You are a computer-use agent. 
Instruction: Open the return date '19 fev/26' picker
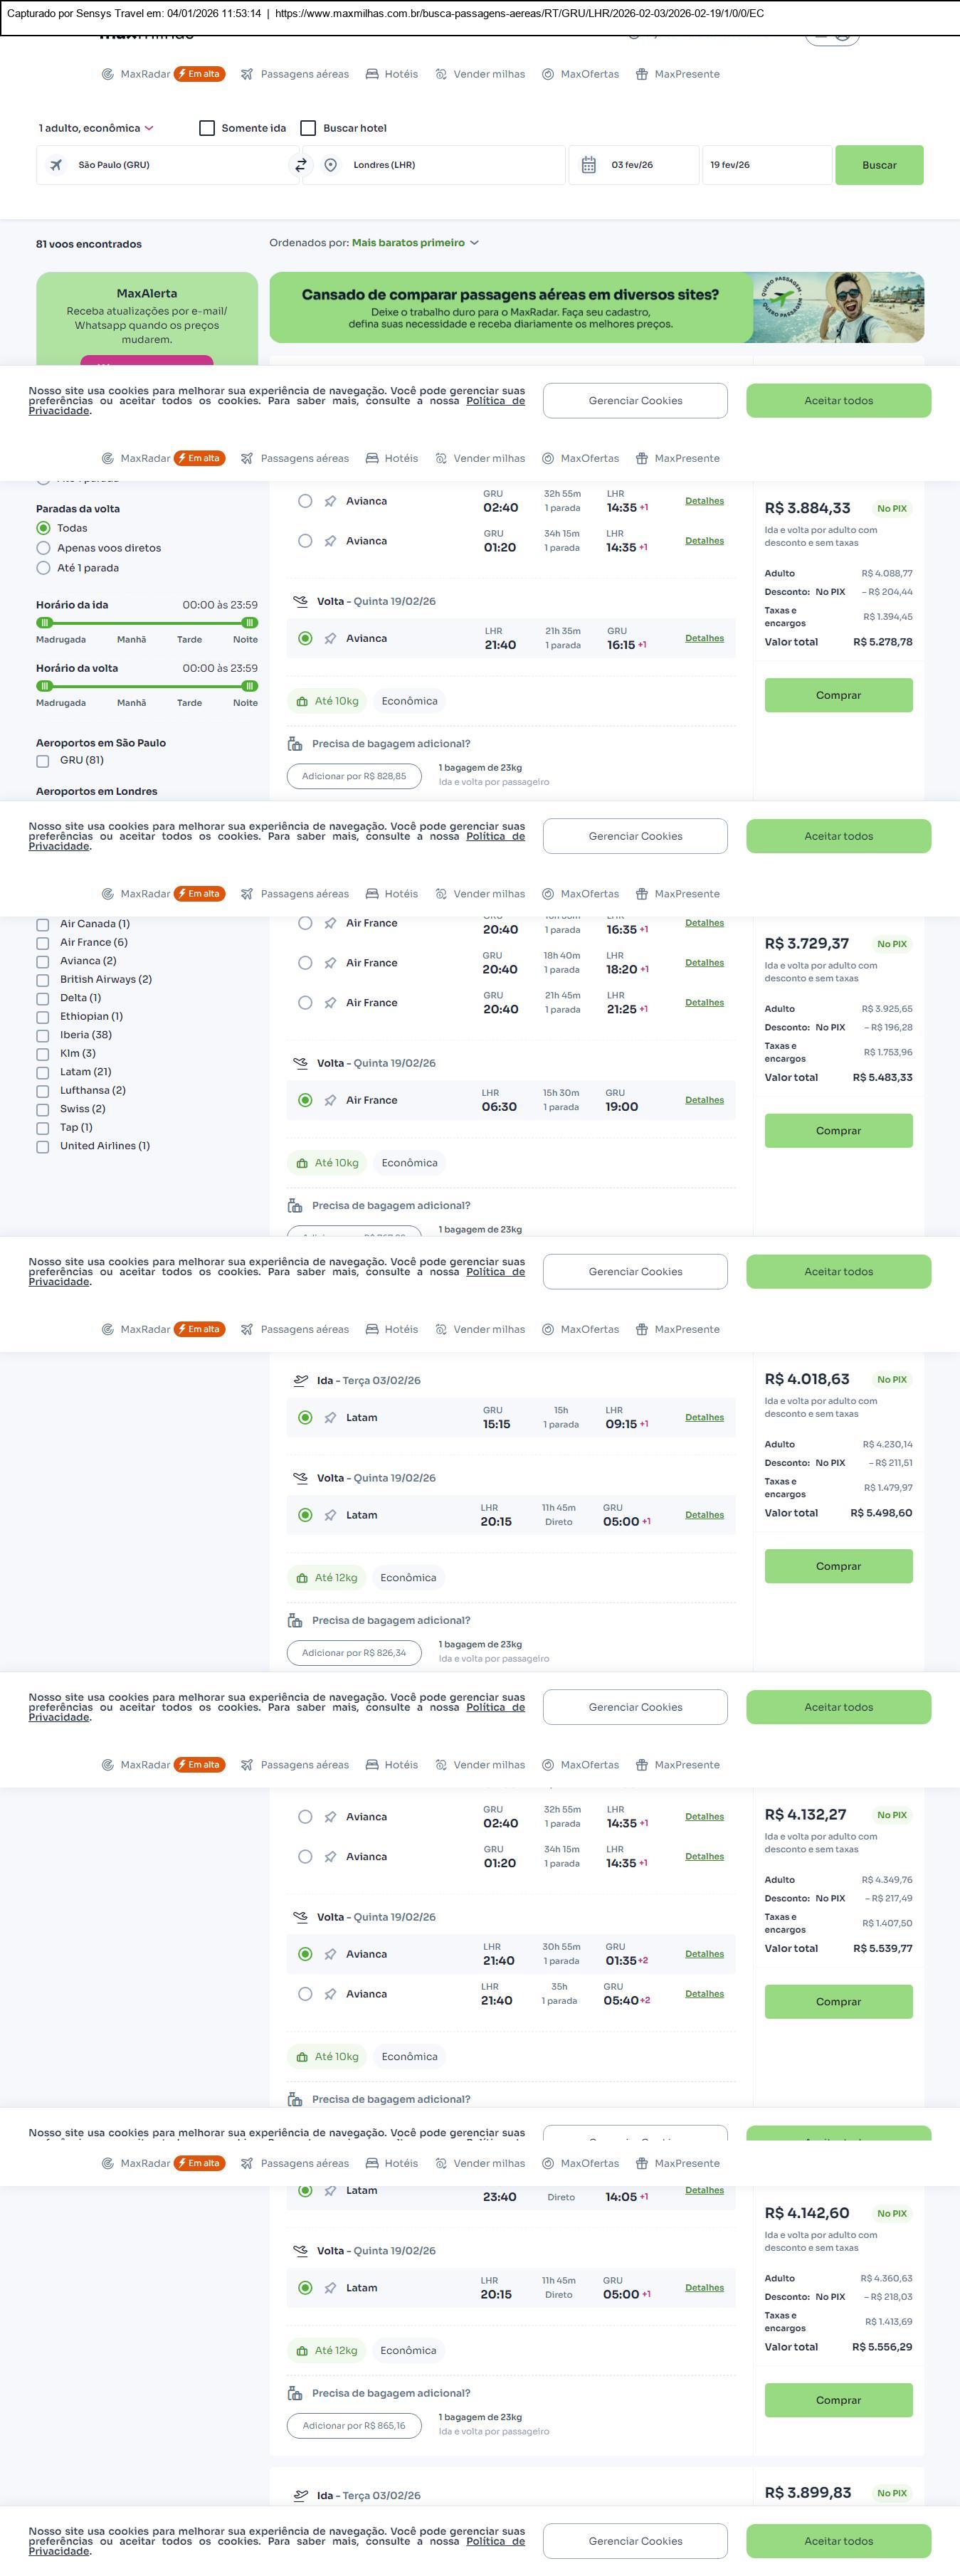[765, 165]
